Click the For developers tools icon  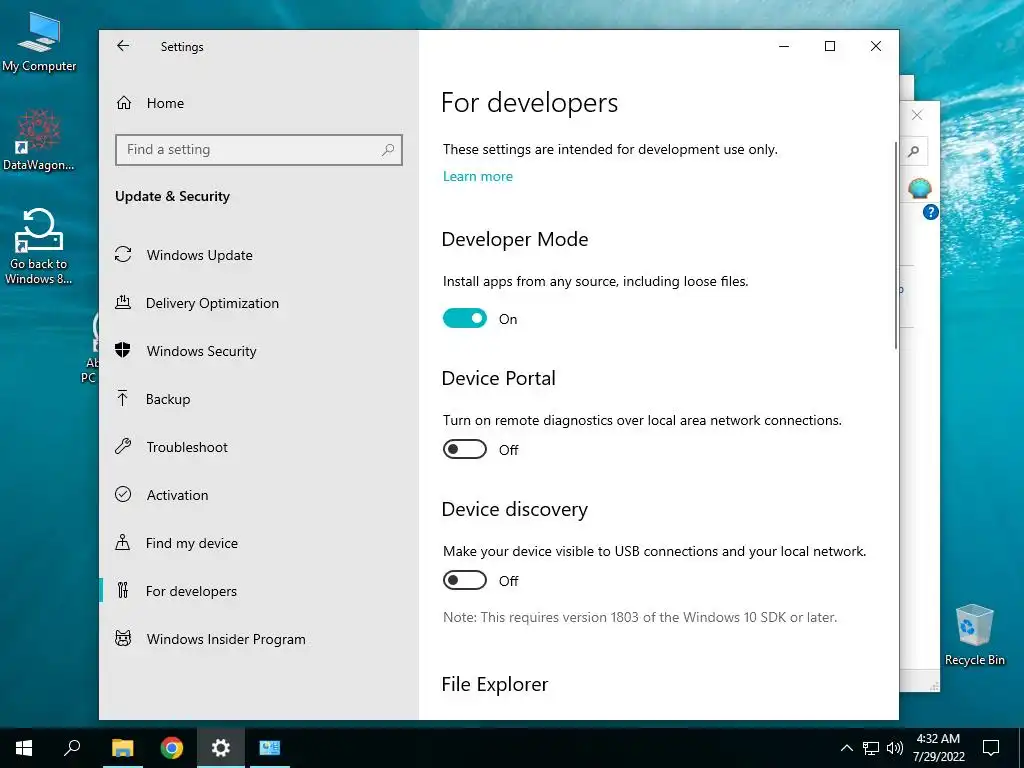coord(123,590)
